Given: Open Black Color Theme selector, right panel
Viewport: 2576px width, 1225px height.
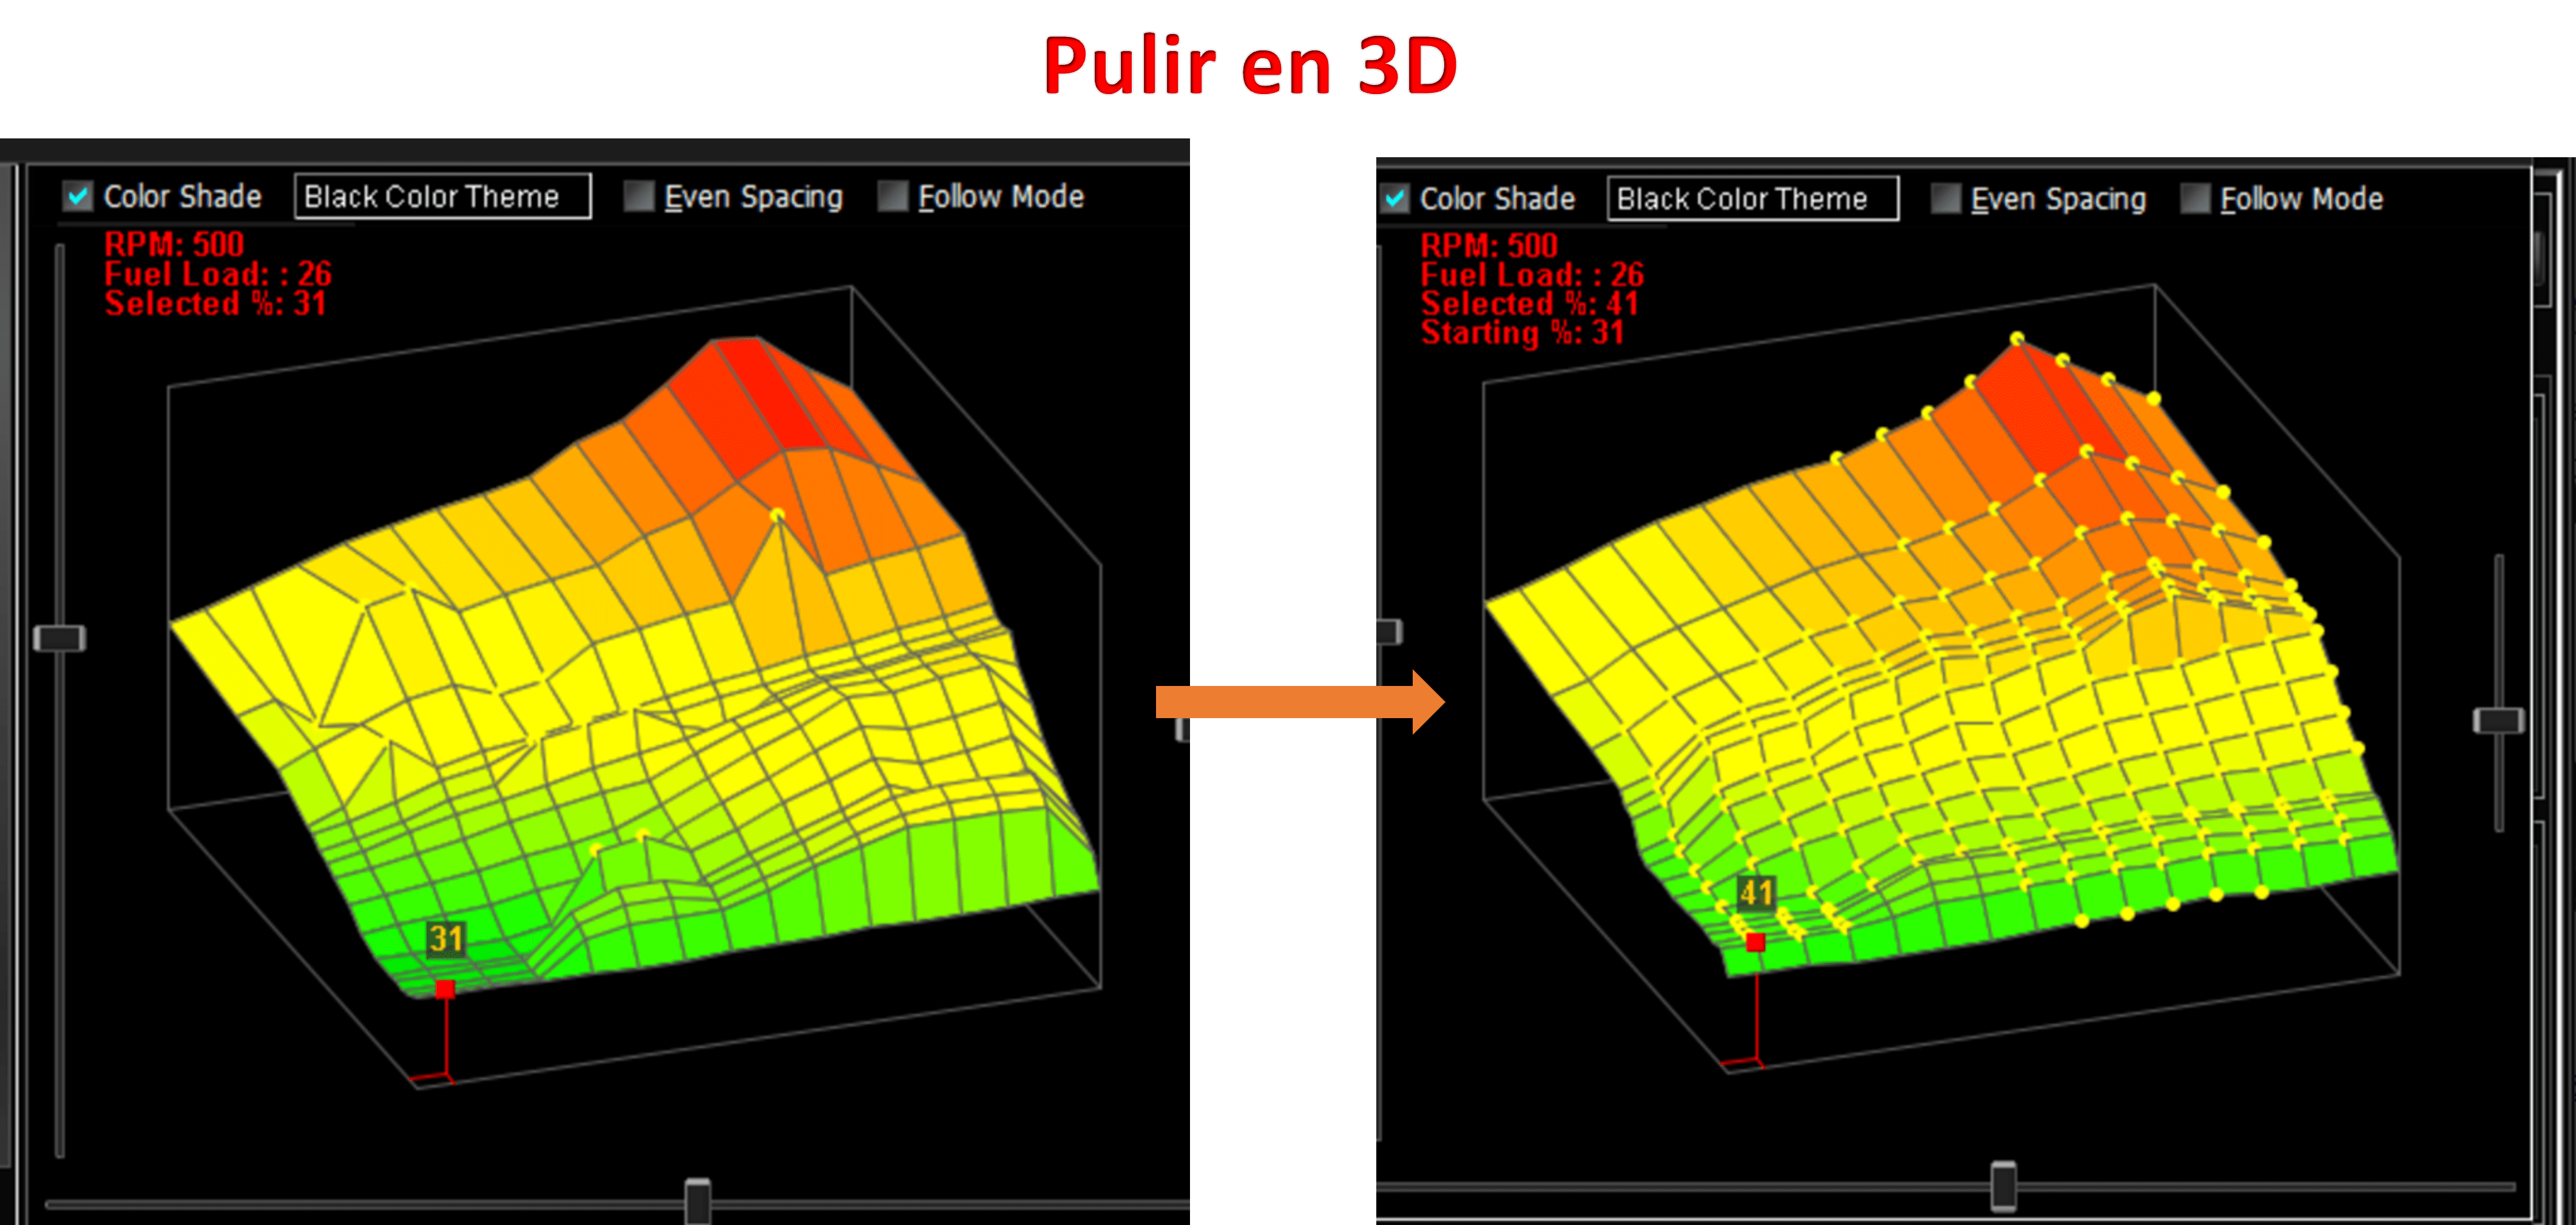Looking at the screenshot, I should click(1752, 199).
